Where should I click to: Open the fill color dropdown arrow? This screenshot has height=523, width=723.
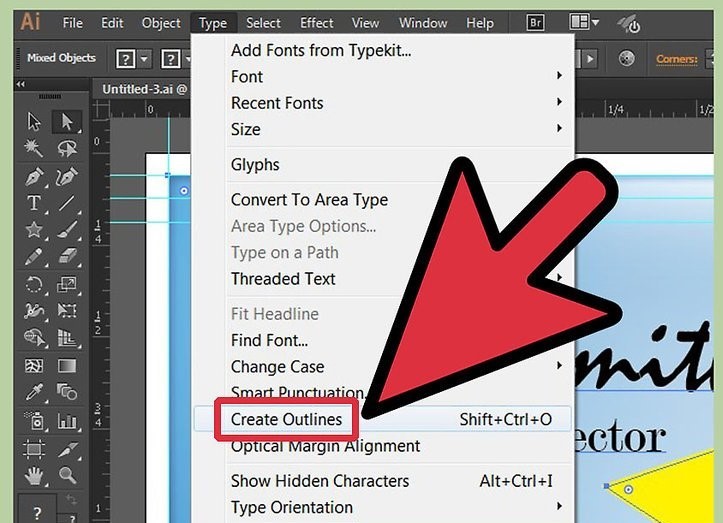click(x=144, y=59)
